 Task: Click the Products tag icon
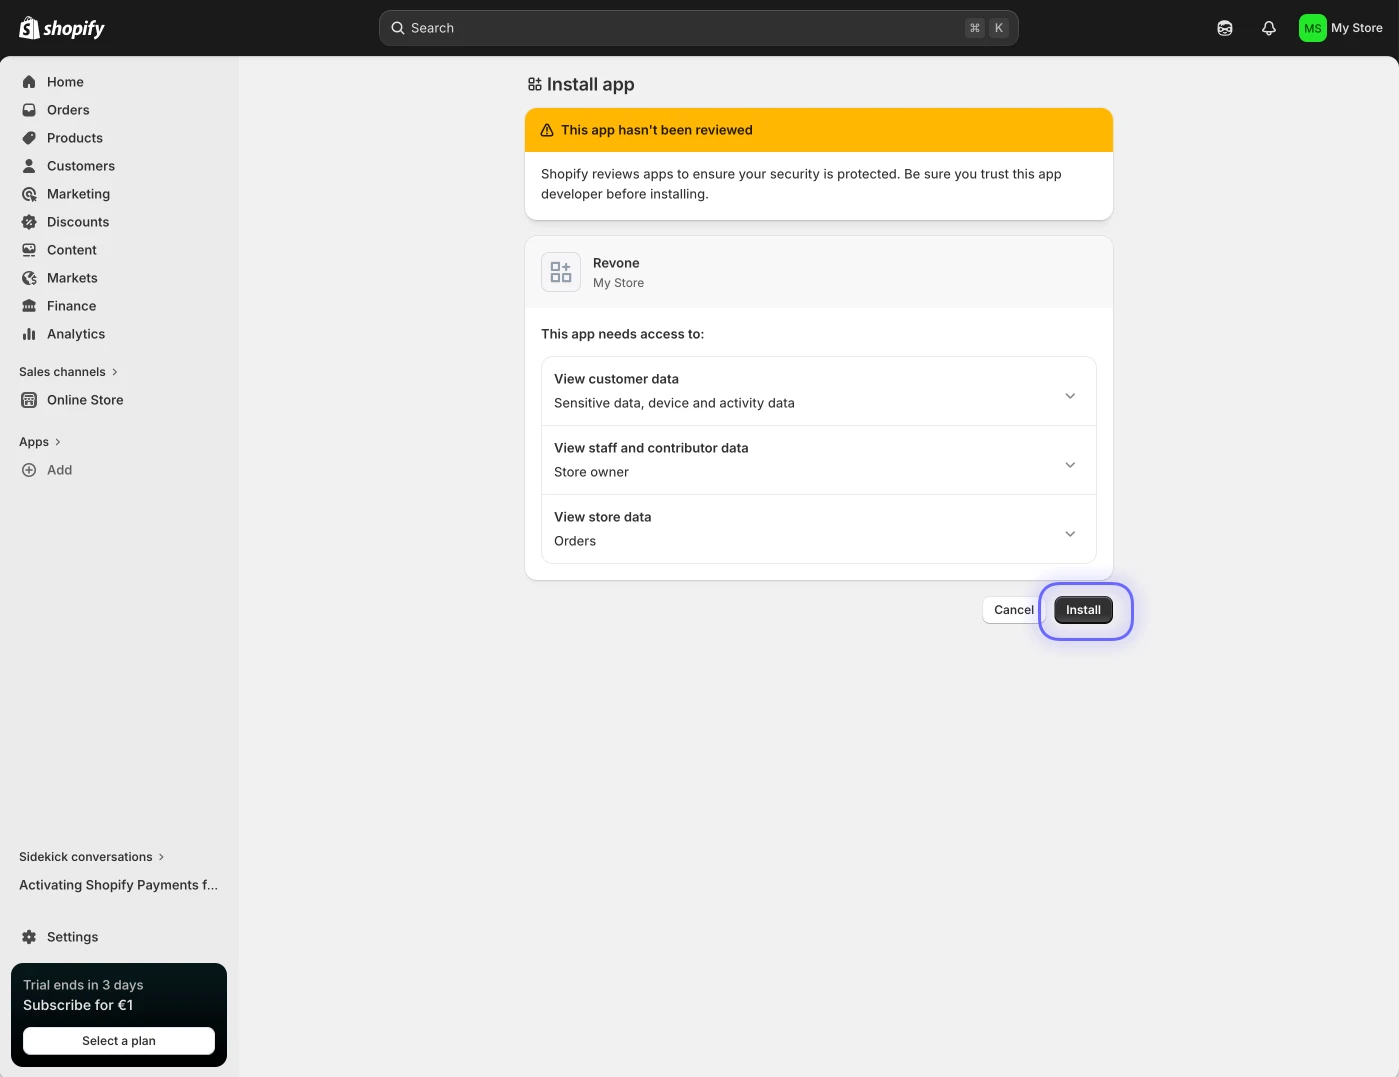tap(29, 138)
